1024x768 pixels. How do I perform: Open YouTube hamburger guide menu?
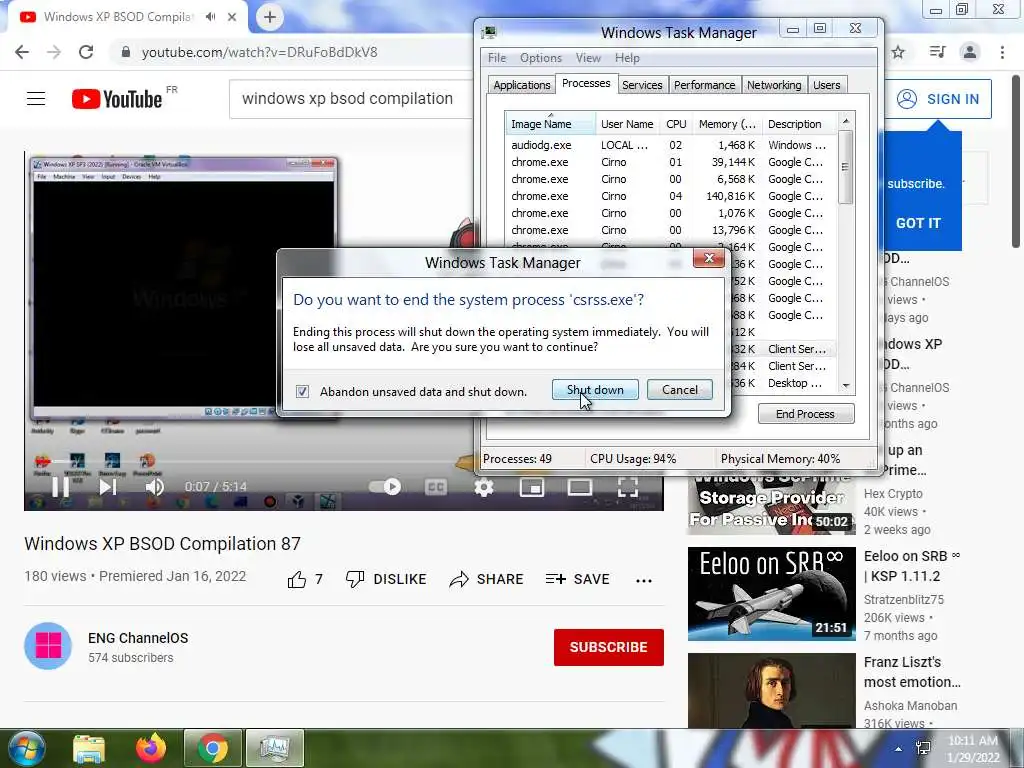click(x=36, y=99)
